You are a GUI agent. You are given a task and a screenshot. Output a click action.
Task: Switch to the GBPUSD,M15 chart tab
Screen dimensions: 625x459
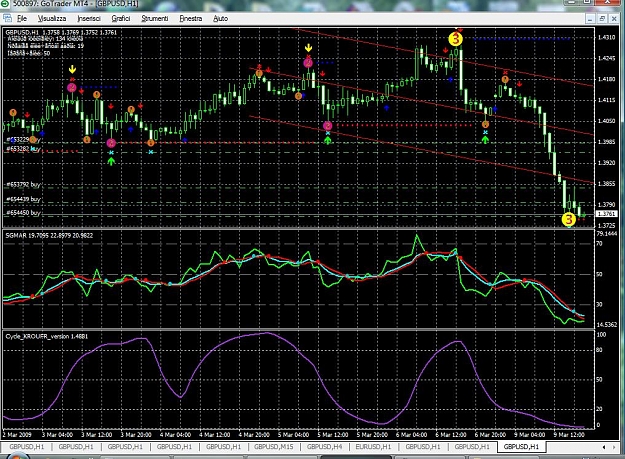[273, 447]
